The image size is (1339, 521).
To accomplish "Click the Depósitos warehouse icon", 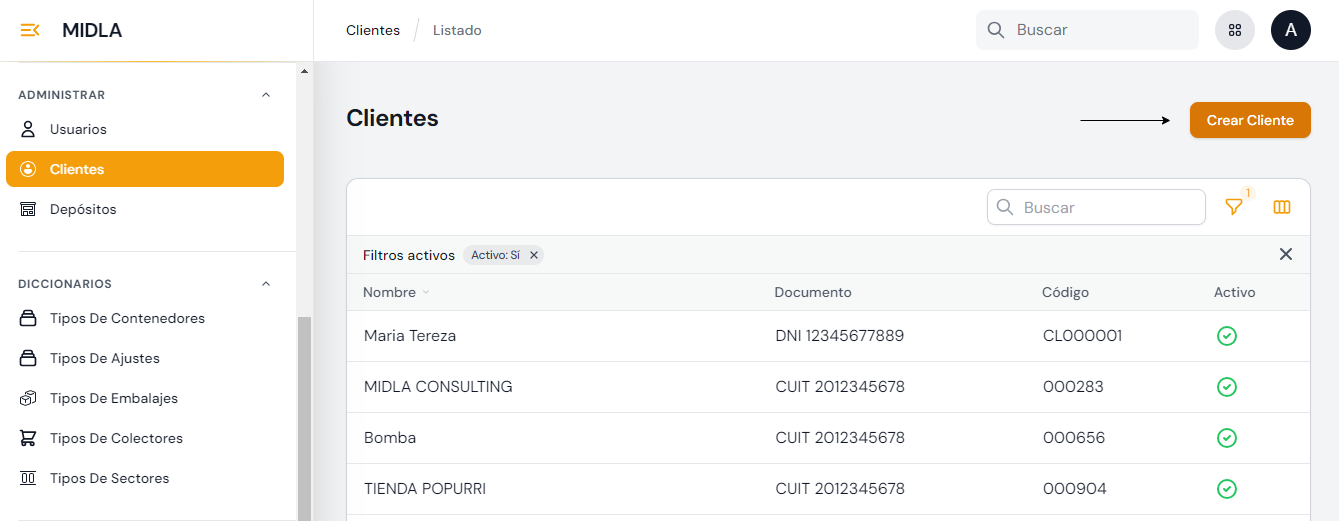I will coord(29,209).
